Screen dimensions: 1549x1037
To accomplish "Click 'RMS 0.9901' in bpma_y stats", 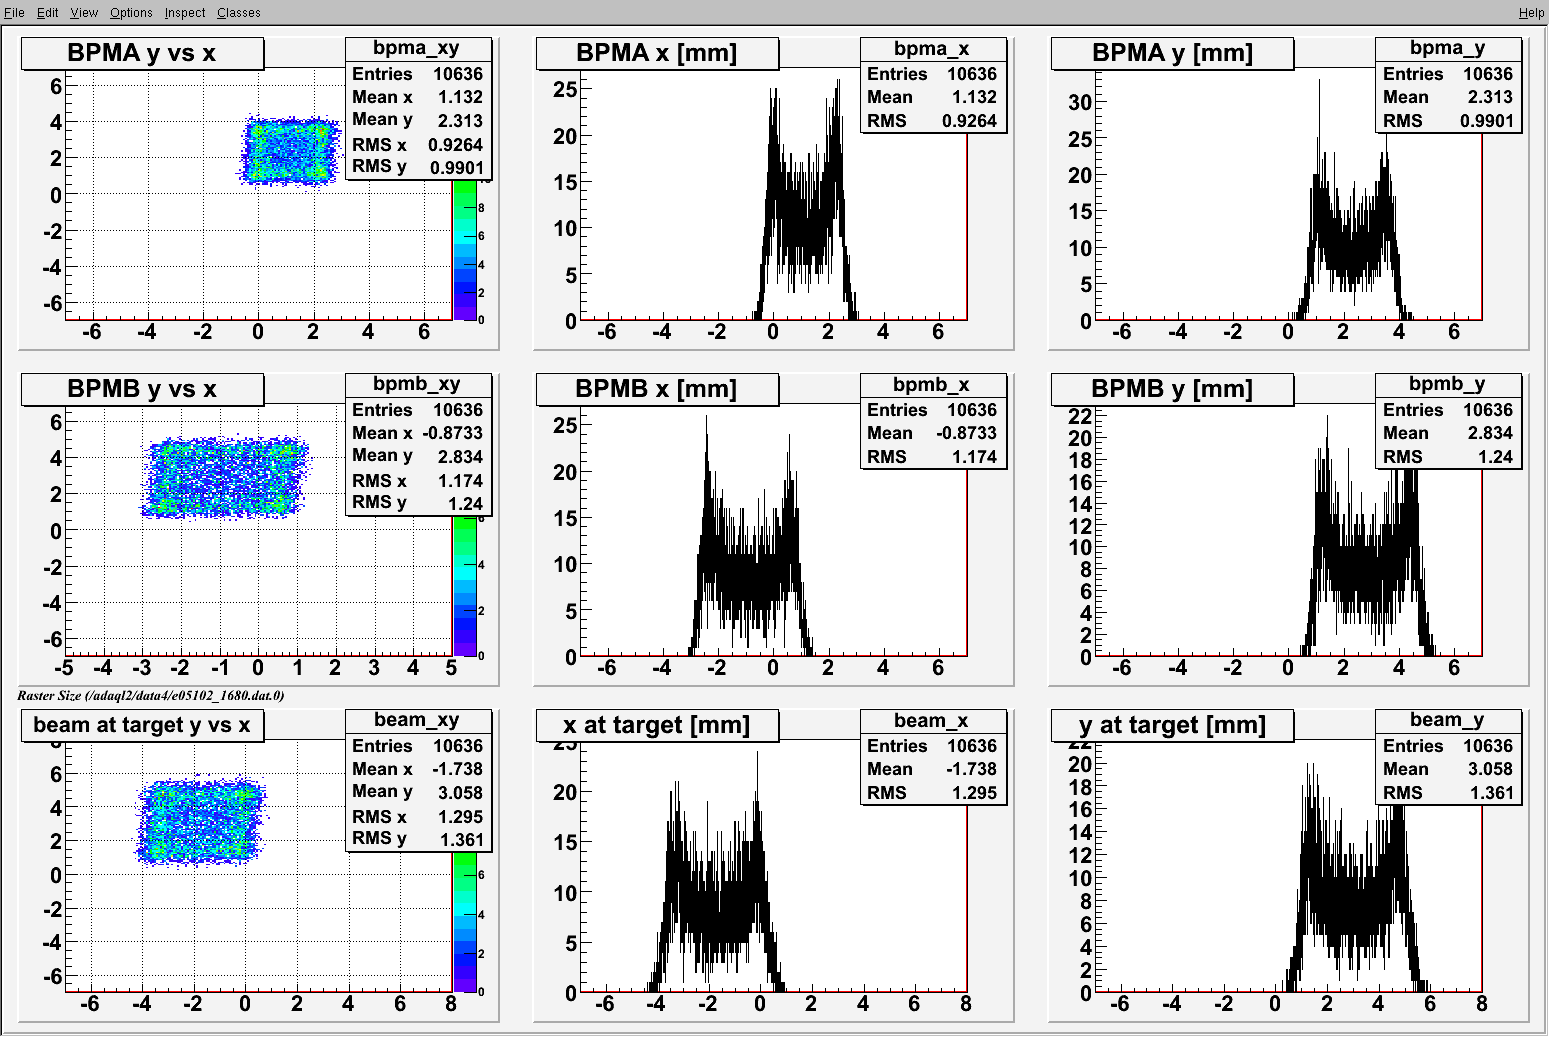I will pos(1448,121).
